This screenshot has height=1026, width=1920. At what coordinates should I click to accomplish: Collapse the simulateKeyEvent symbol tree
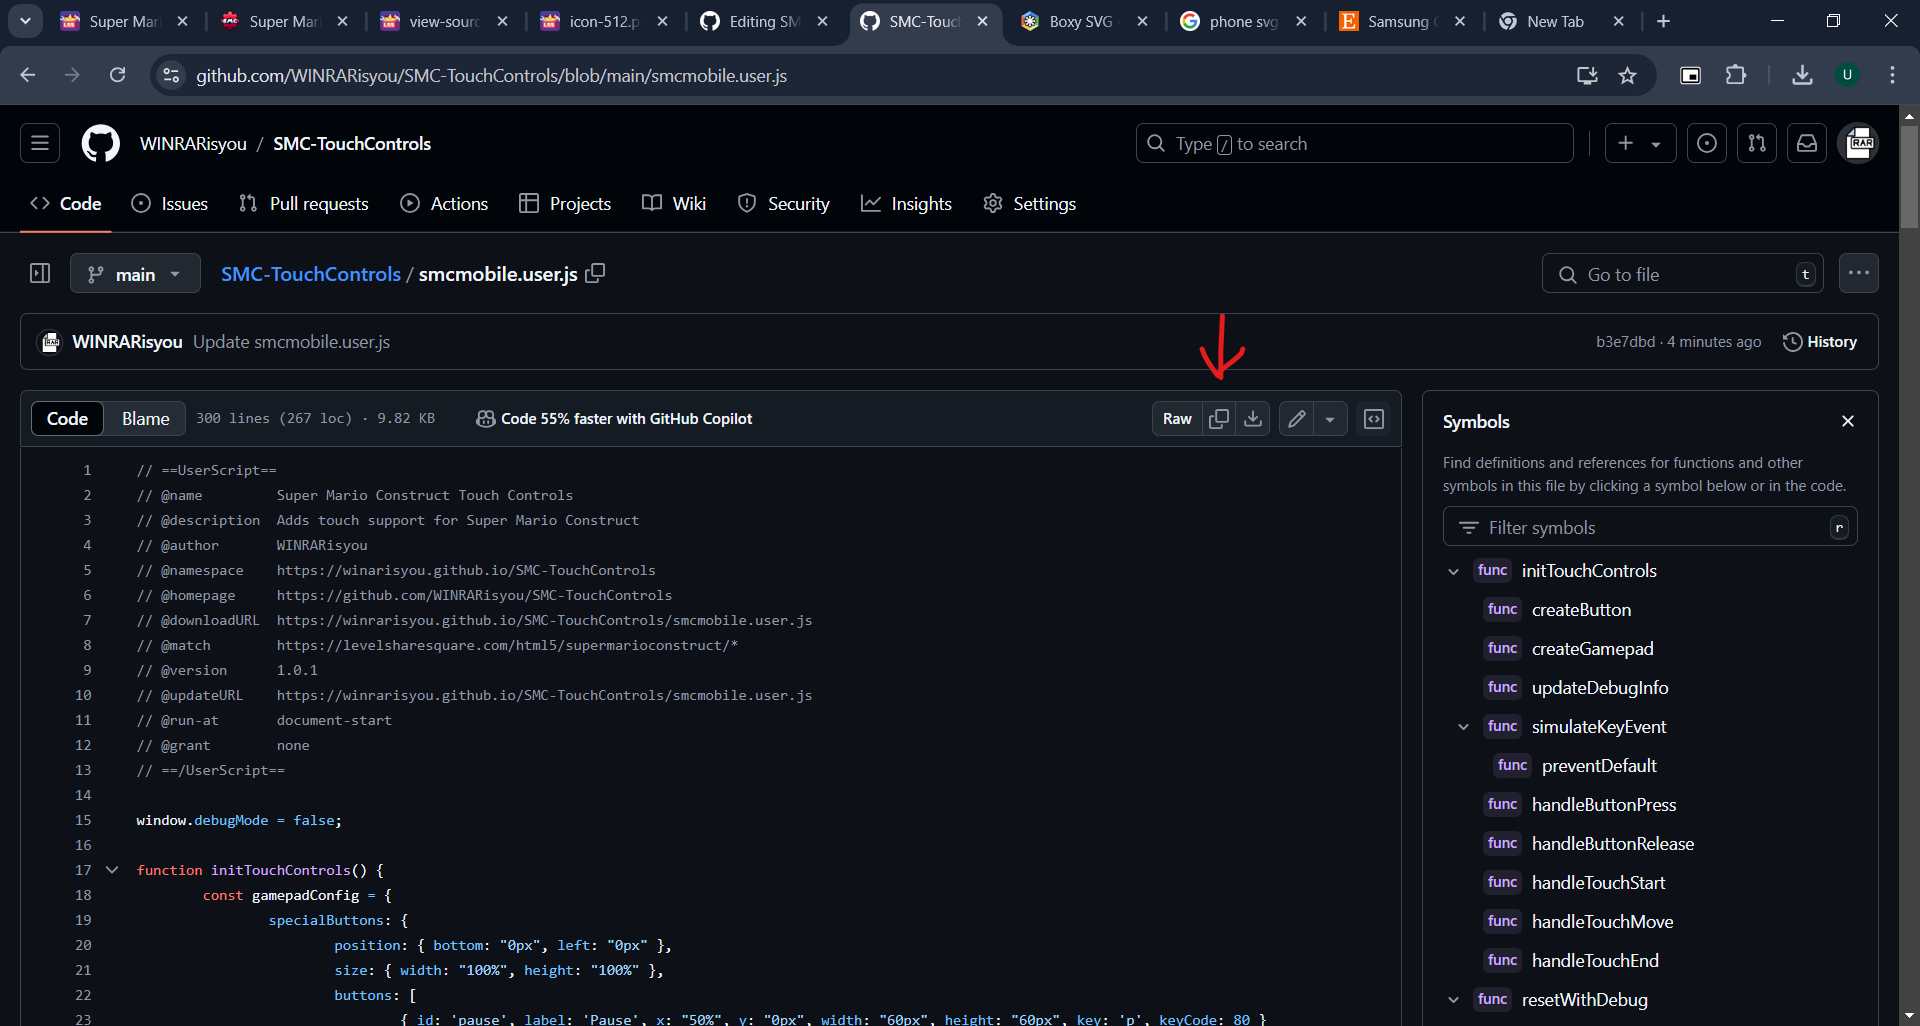(1464, 727)
